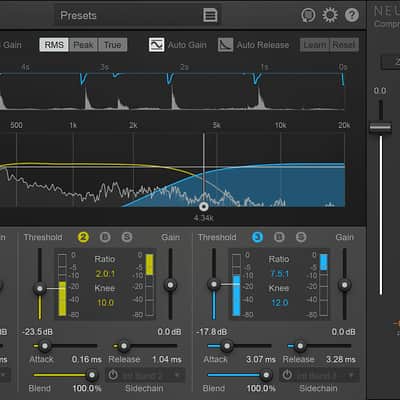Select True detection mode
Image resolution: width=400 pixels, height=400 pixels.
pos(112,45)
